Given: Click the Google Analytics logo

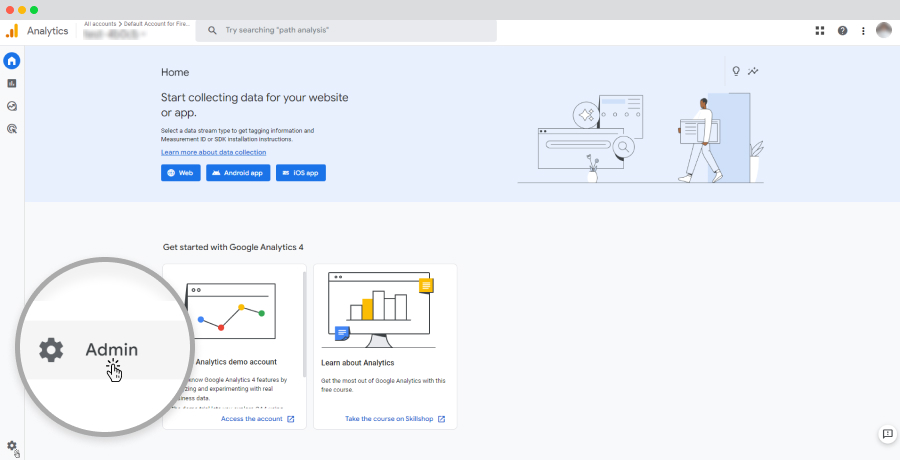Looking at the screenshot, I should pyautogui.click(x=12, y=30).
